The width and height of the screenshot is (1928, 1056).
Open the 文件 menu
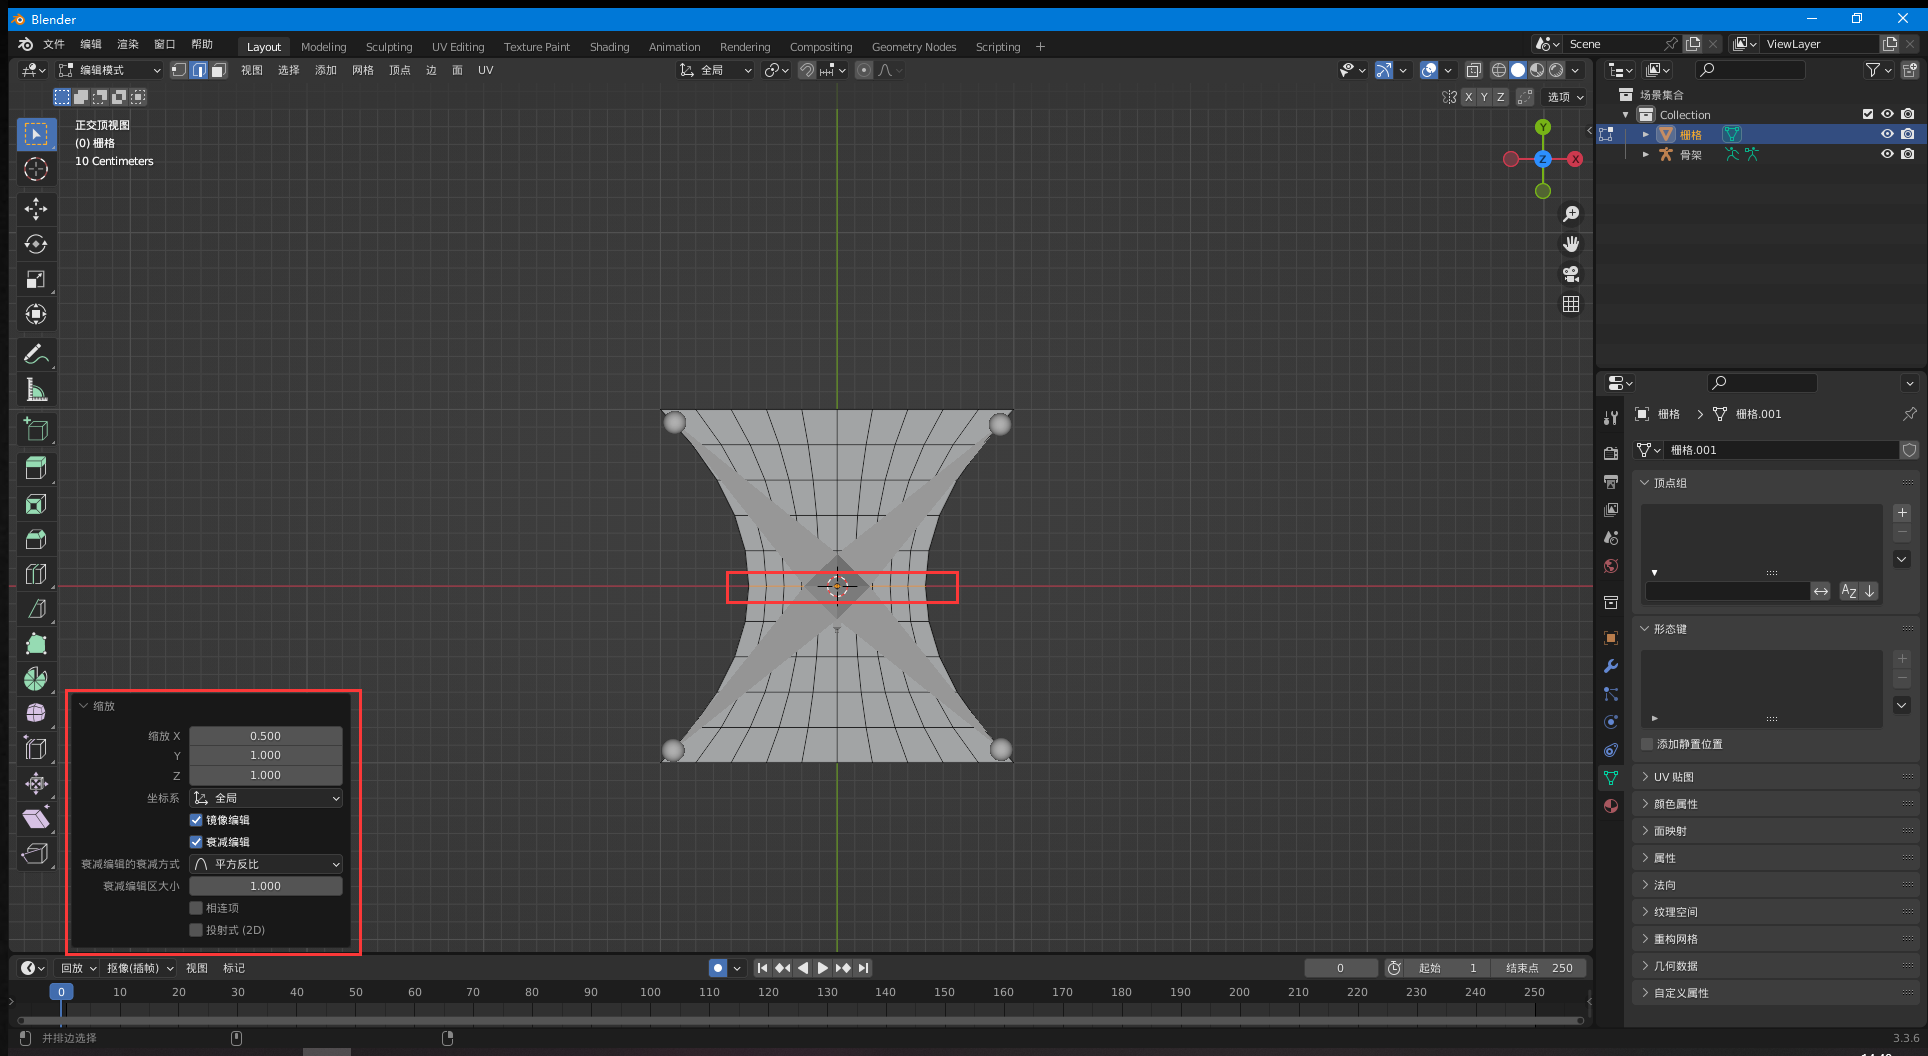(x=54, y=44)
